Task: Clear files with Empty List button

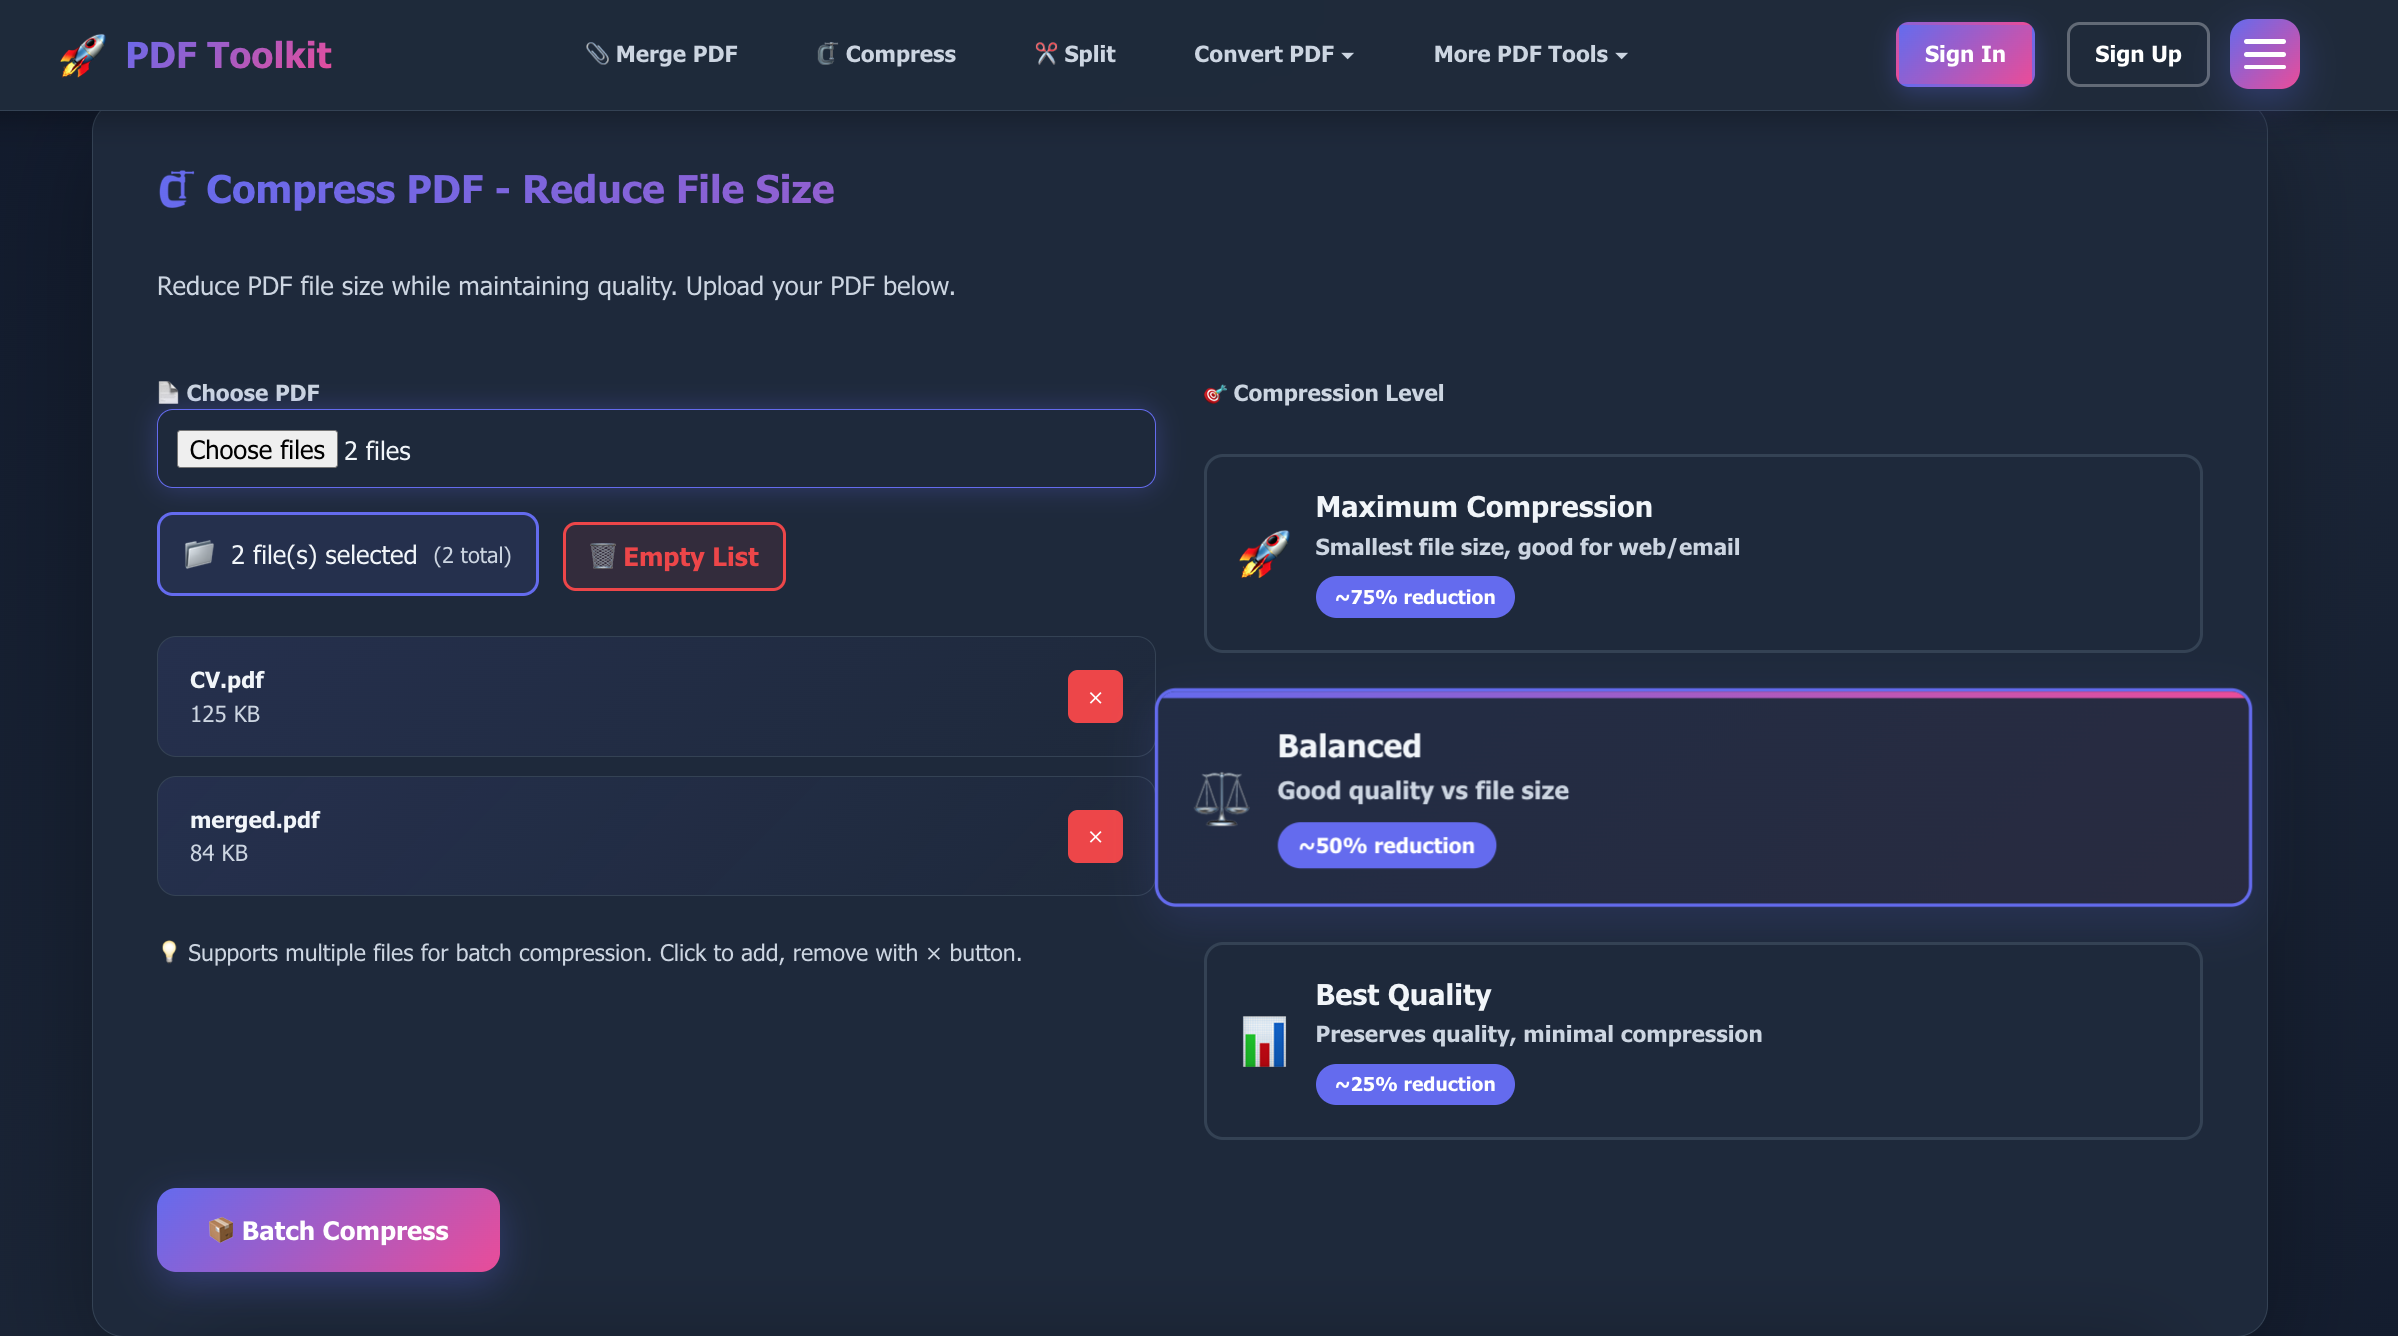Action: pos(674,556)
